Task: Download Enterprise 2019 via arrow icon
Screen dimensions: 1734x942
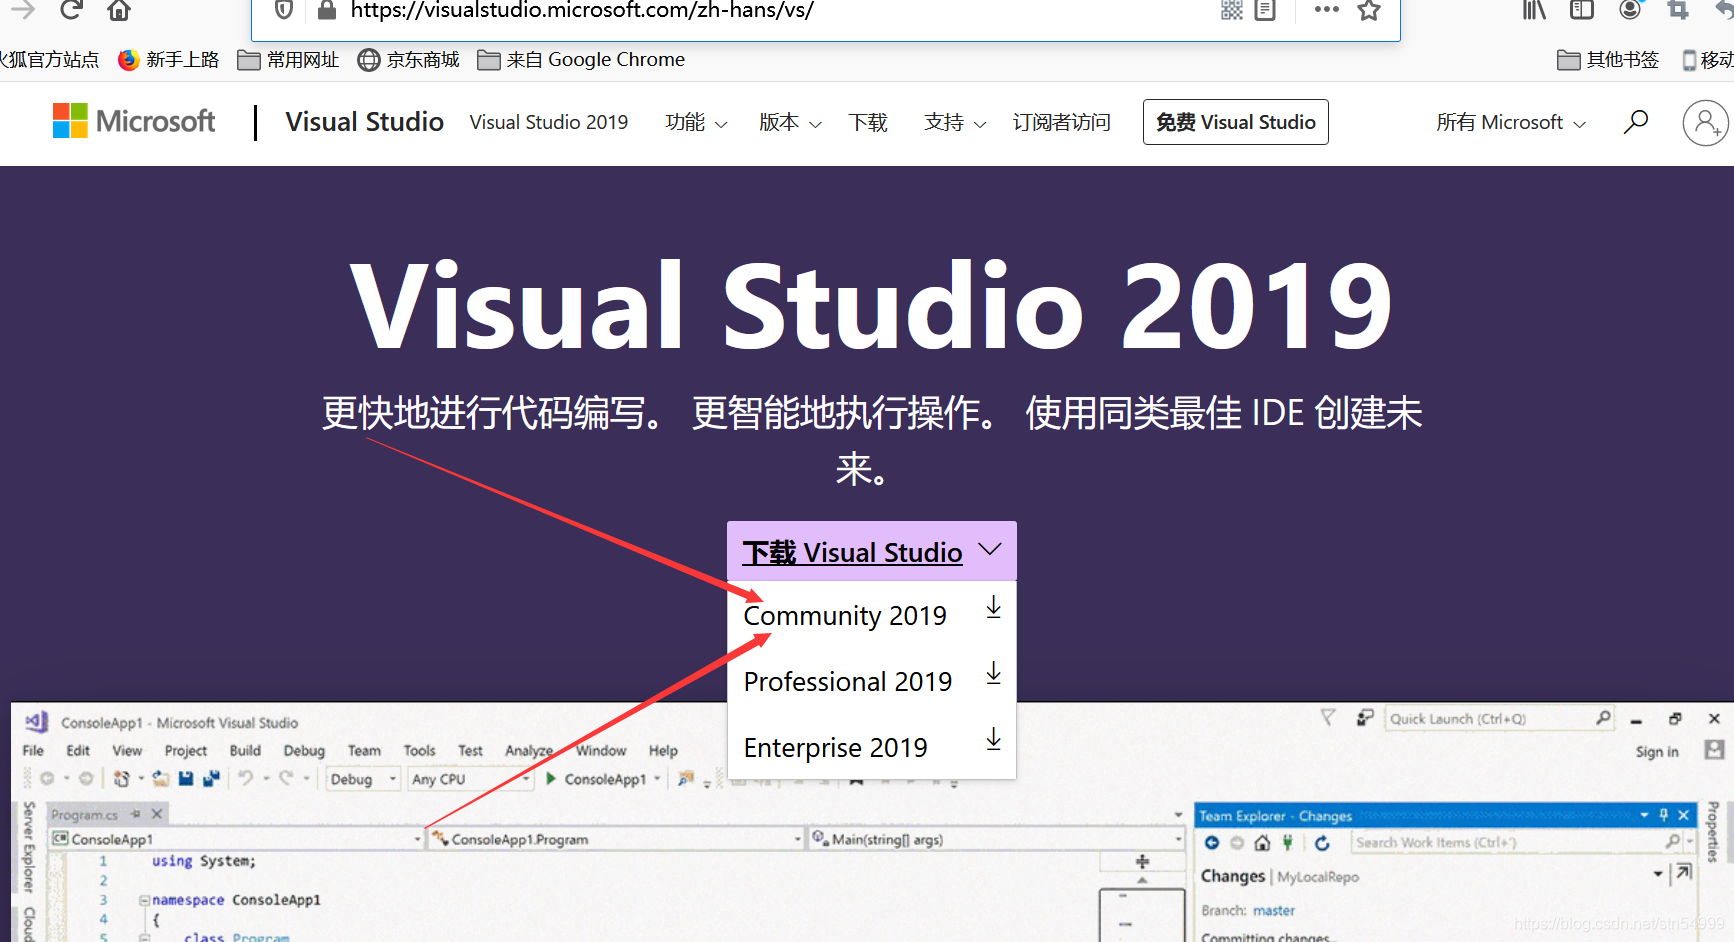Action: 993,739
